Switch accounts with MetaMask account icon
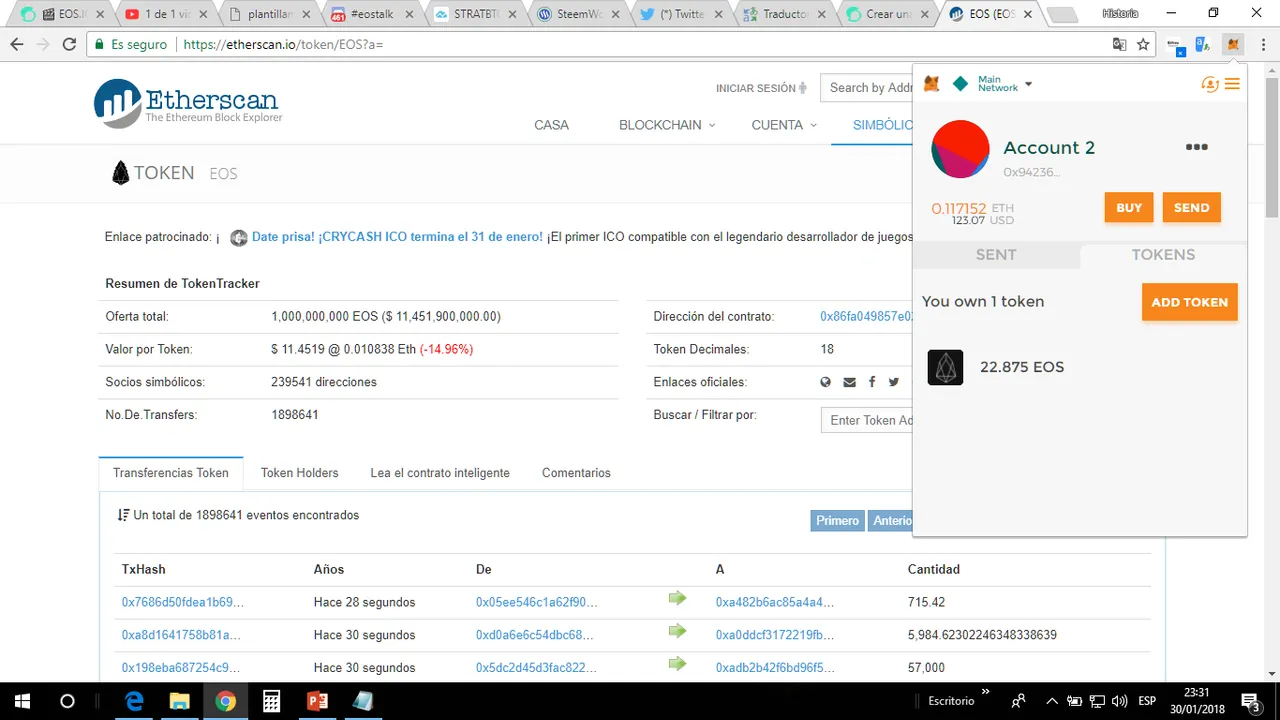This screenshot has width=1280, height=720. [x=1210, y=85]
